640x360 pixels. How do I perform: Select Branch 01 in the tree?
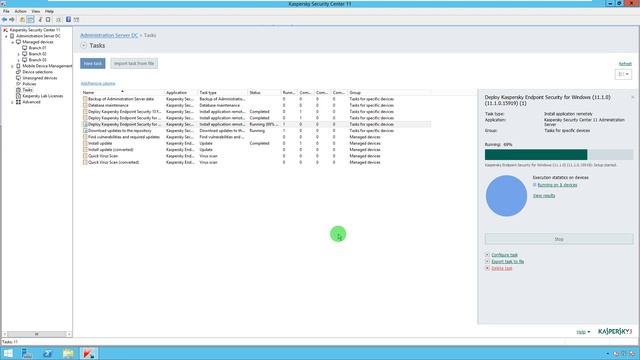37,48
